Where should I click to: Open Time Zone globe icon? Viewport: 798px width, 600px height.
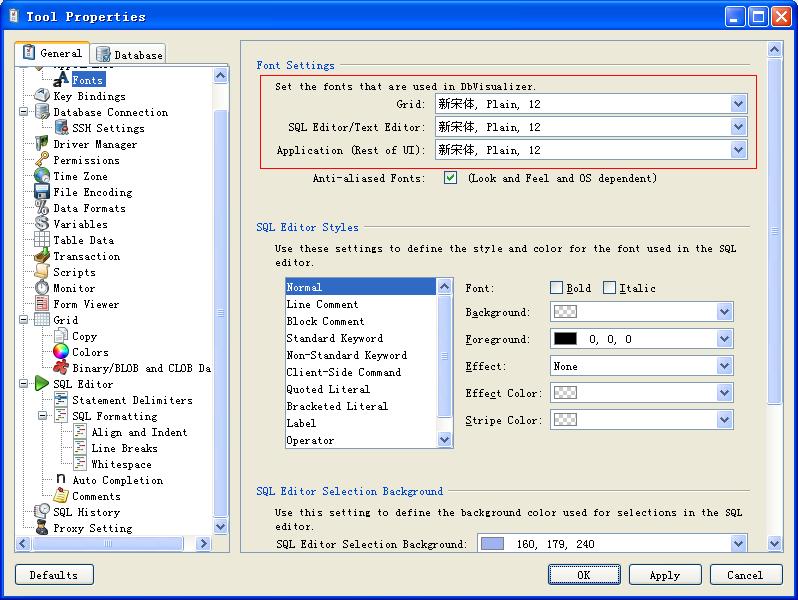[x=42, y=176]
